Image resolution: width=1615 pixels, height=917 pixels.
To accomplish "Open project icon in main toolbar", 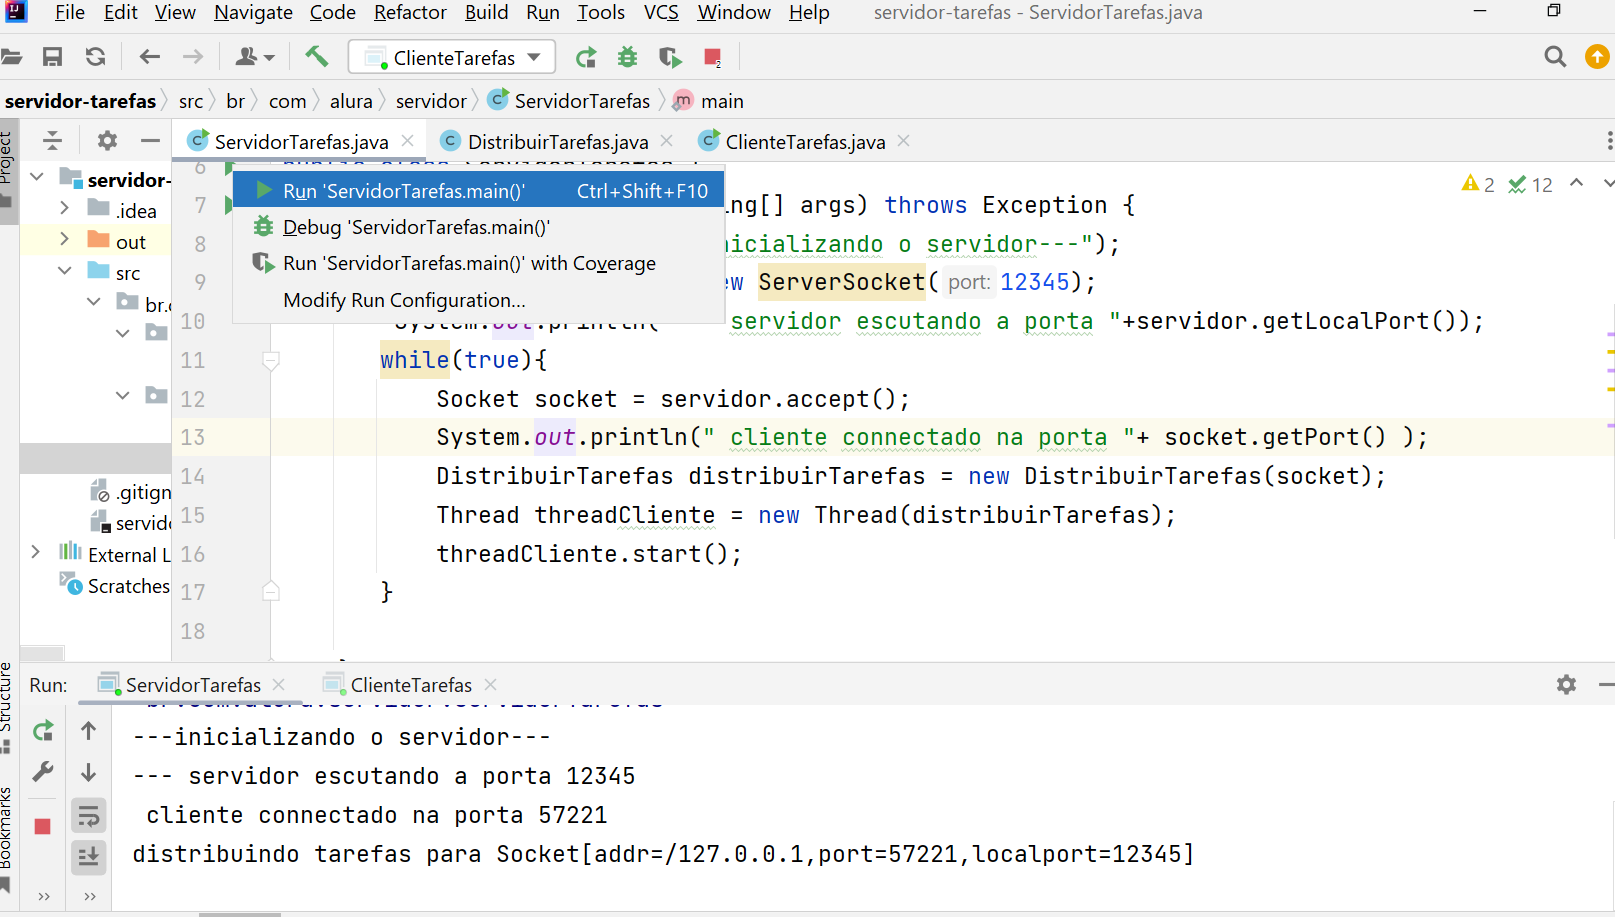I will [x=10, y=57].
